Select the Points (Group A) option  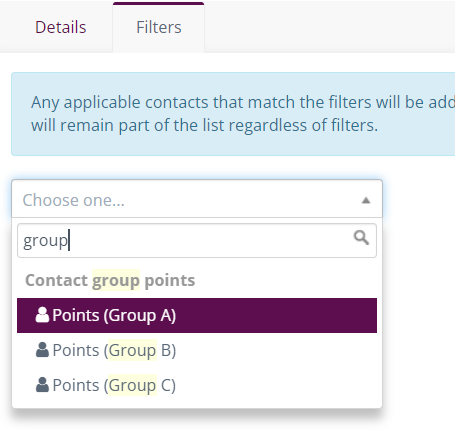197,315
